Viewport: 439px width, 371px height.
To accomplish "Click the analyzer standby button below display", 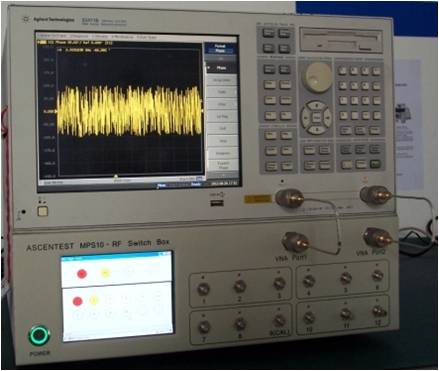I will point(43,211).
